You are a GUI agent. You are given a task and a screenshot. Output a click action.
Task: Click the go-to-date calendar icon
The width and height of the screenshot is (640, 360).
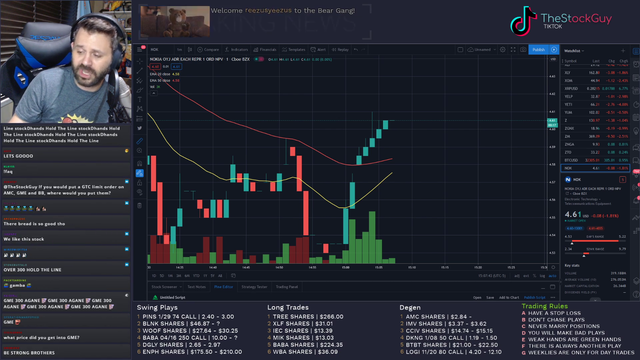233,276
